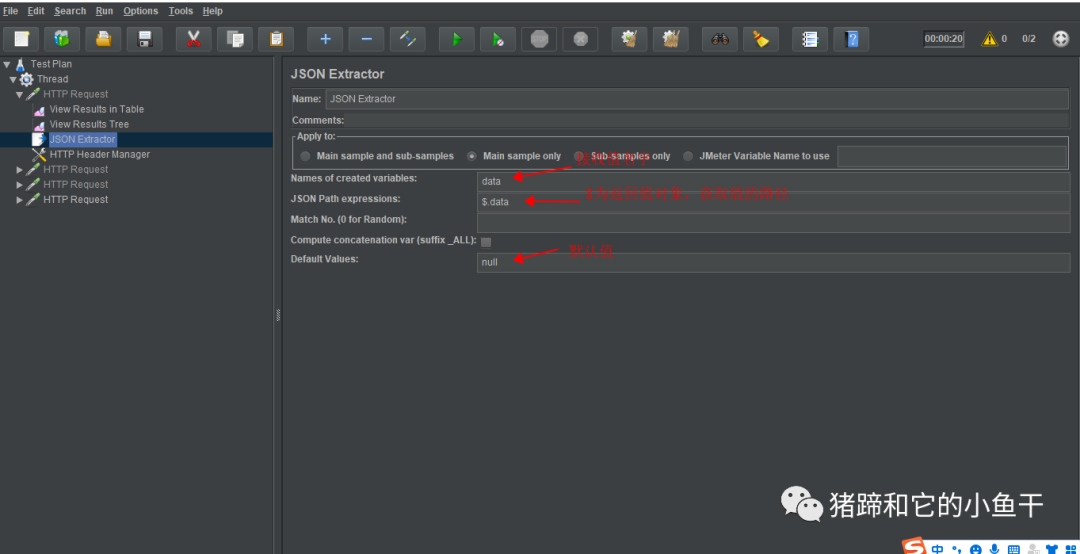Screen dimensions: 1080x554
Task: Select the Sub-samples only radio button
Action: 579,156
